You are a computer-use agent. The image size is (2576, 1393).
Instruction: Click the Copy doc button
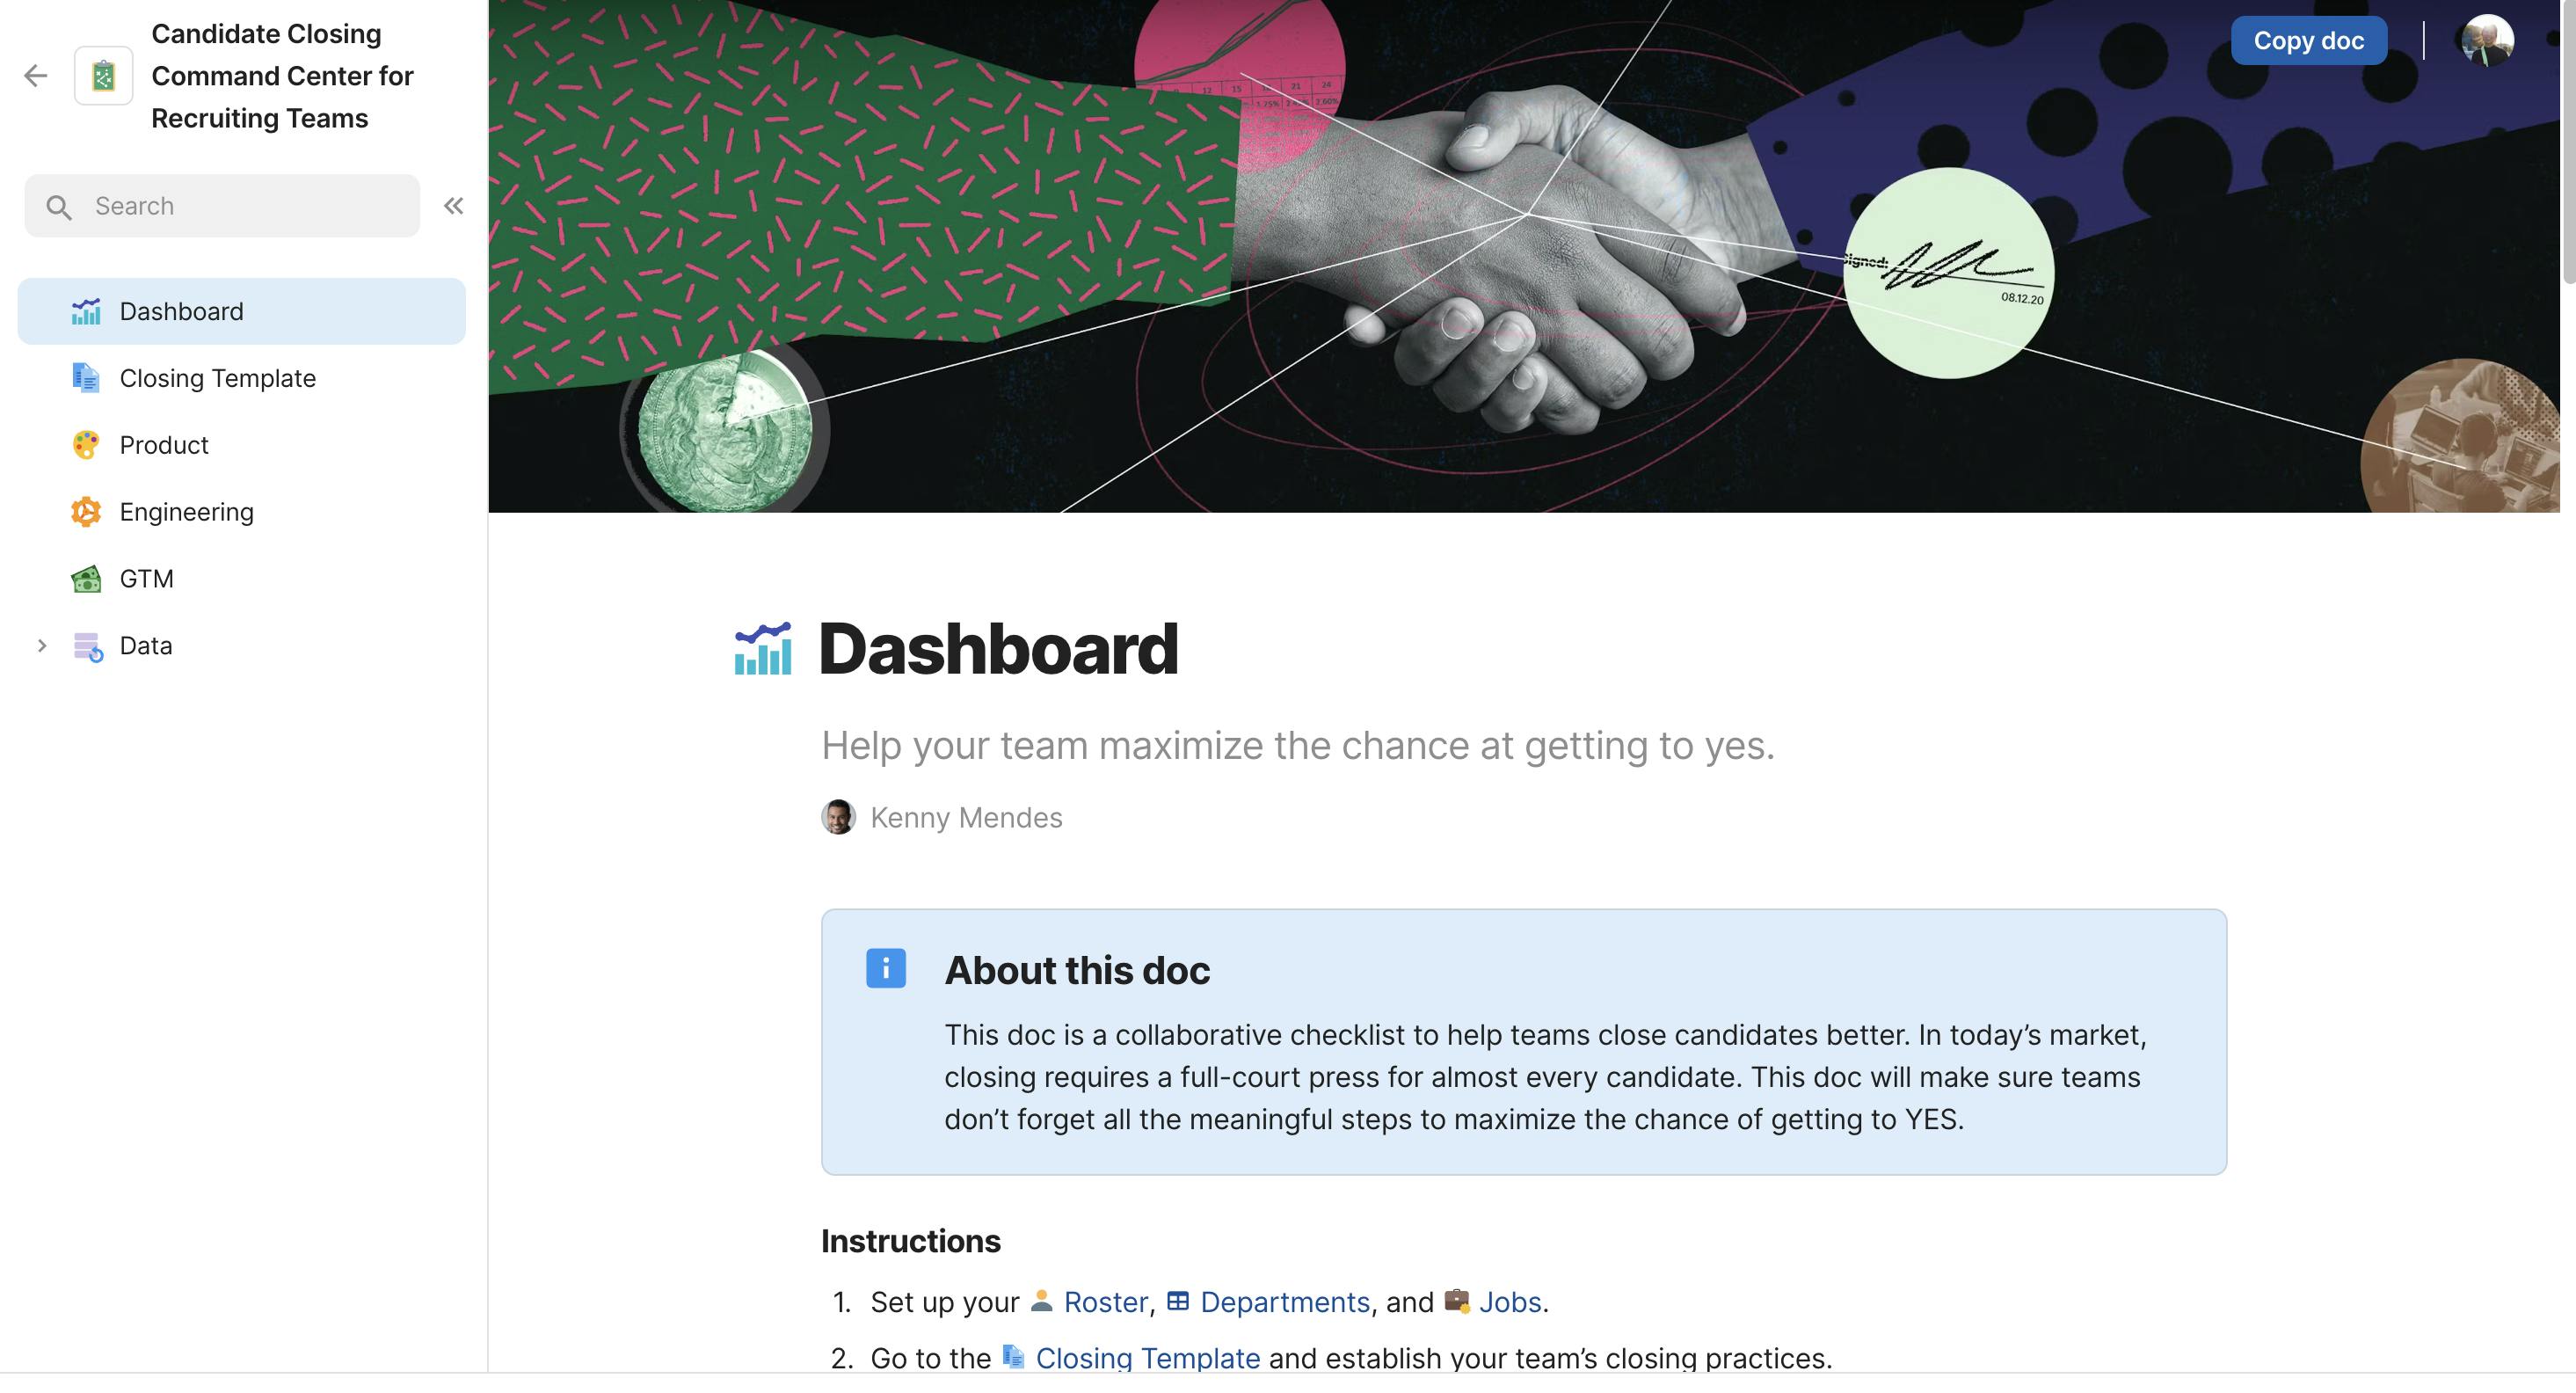pos(2310,40)
